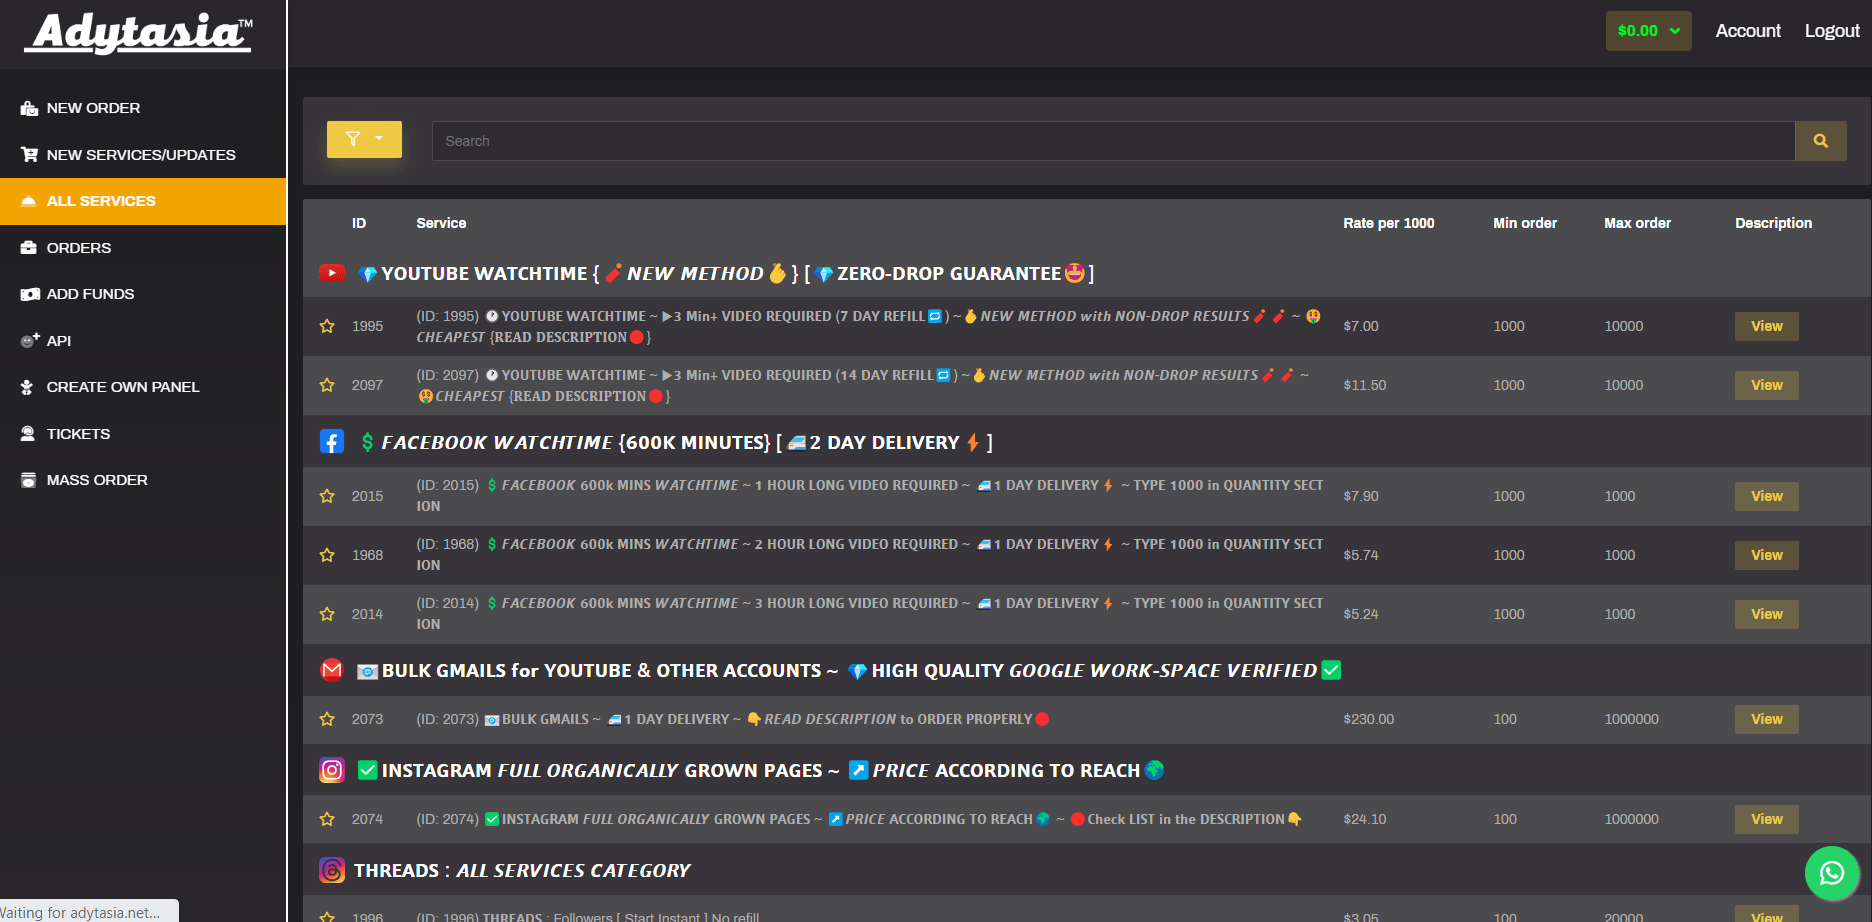The image size is (1872, 922).
Task: Click the Threads category logo icon
Action: (x=332, y=870)
